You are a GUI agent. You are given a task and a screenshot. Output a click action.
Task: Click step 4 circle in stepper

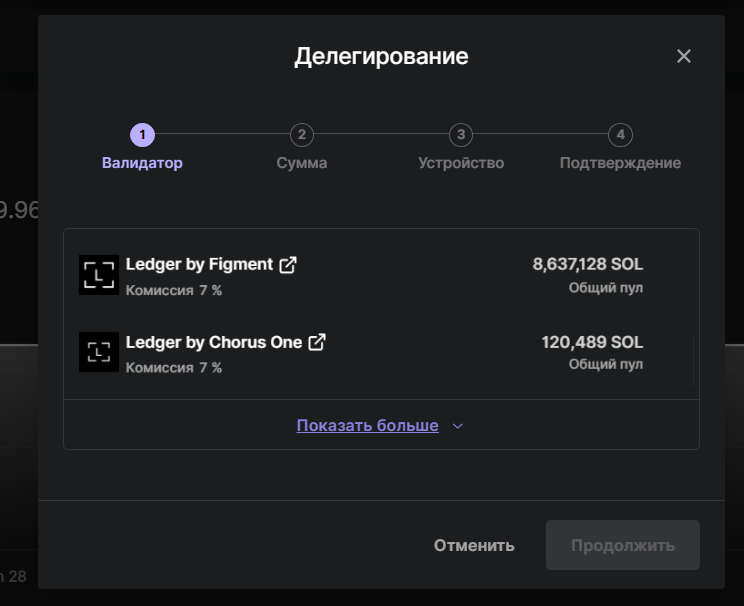620,134
